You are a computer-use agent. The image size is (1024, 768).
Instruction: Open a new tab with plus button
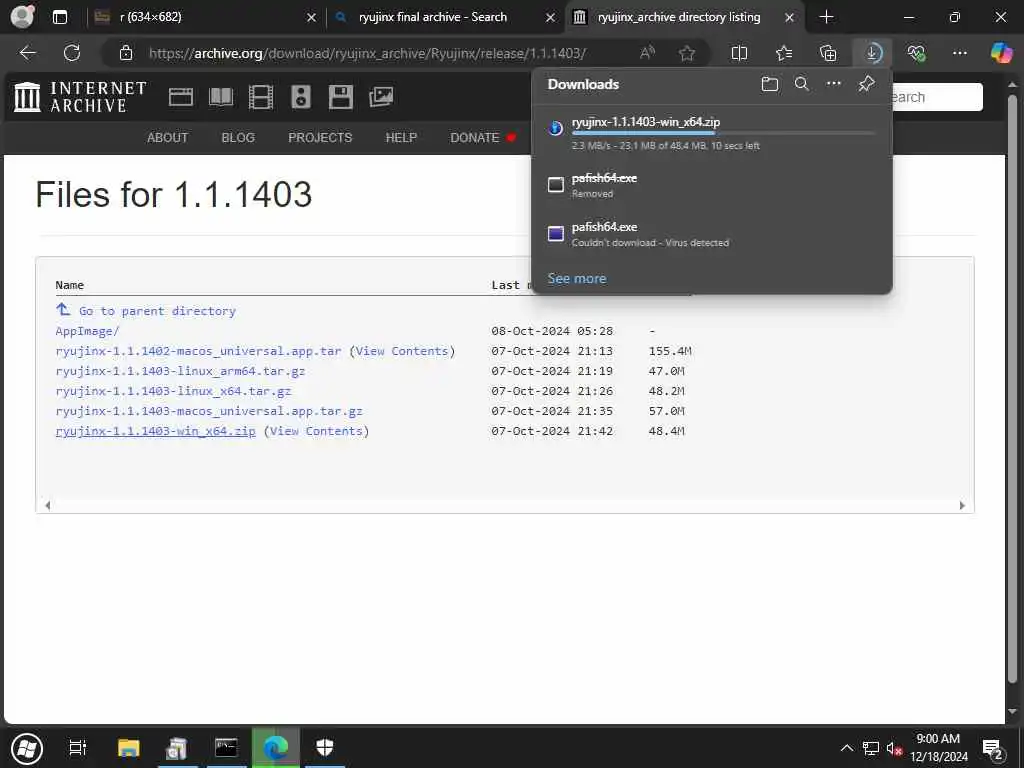(x=826, y=17)
